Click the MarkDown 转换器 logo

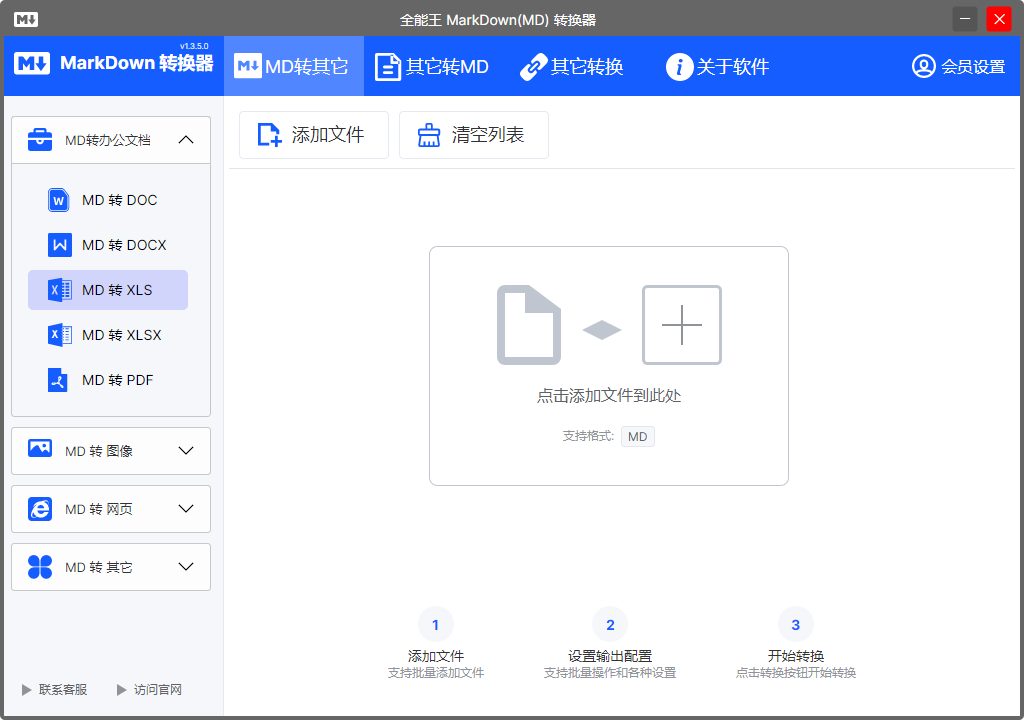[114, 63]
